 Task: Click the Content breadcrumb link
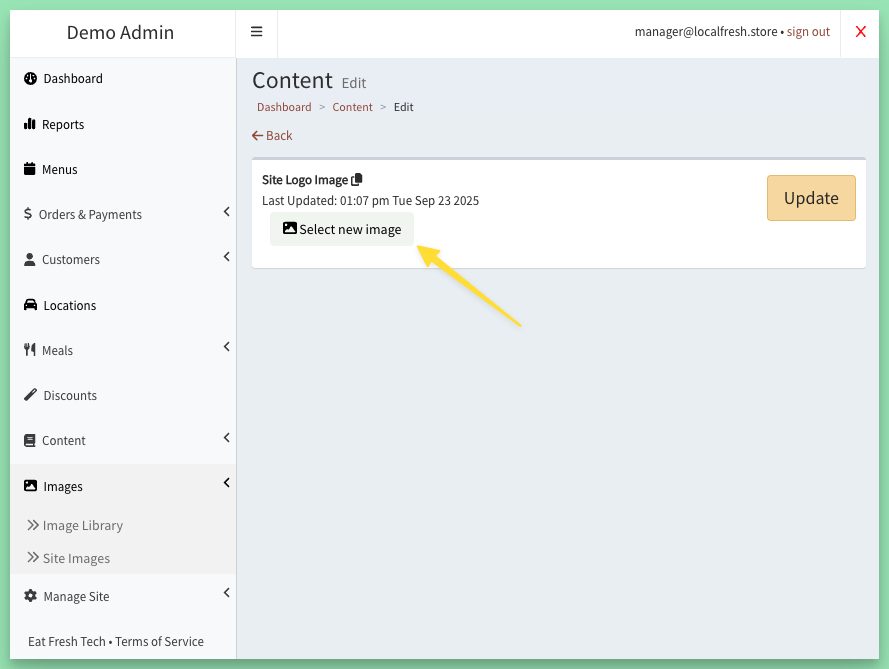[x=353, y=107]
